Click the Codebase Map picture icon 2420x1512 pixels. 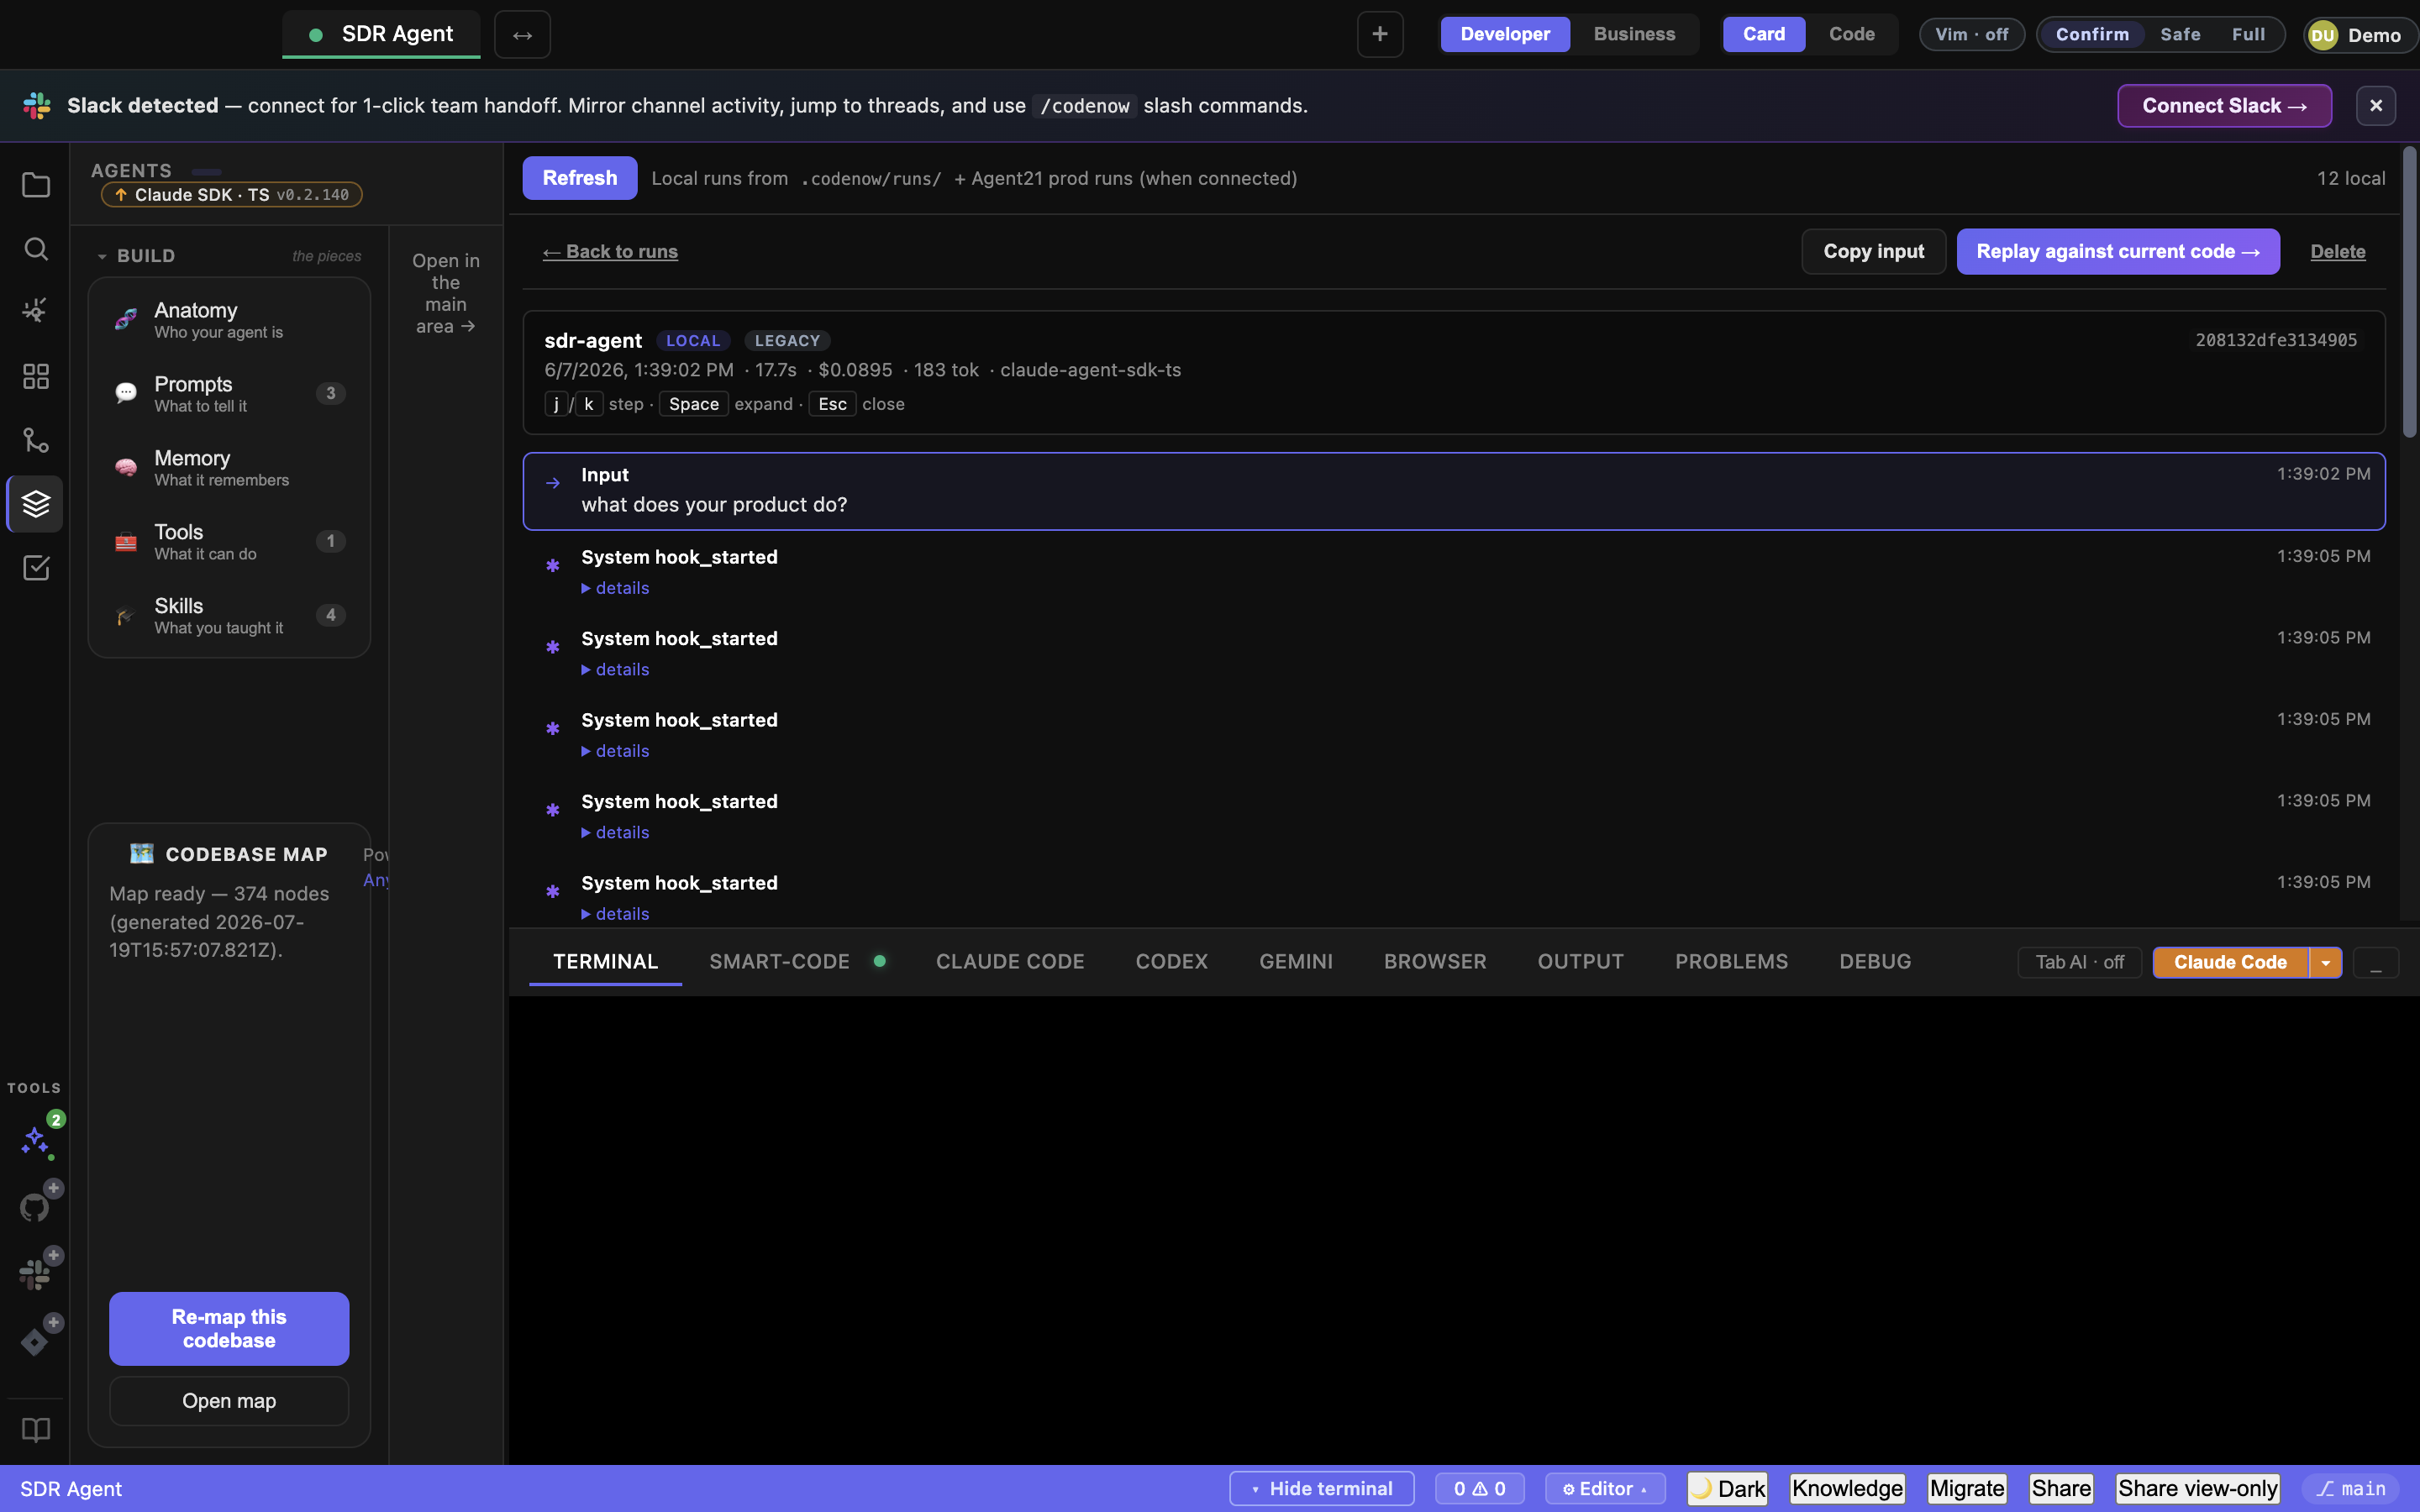tap(142, 854)
